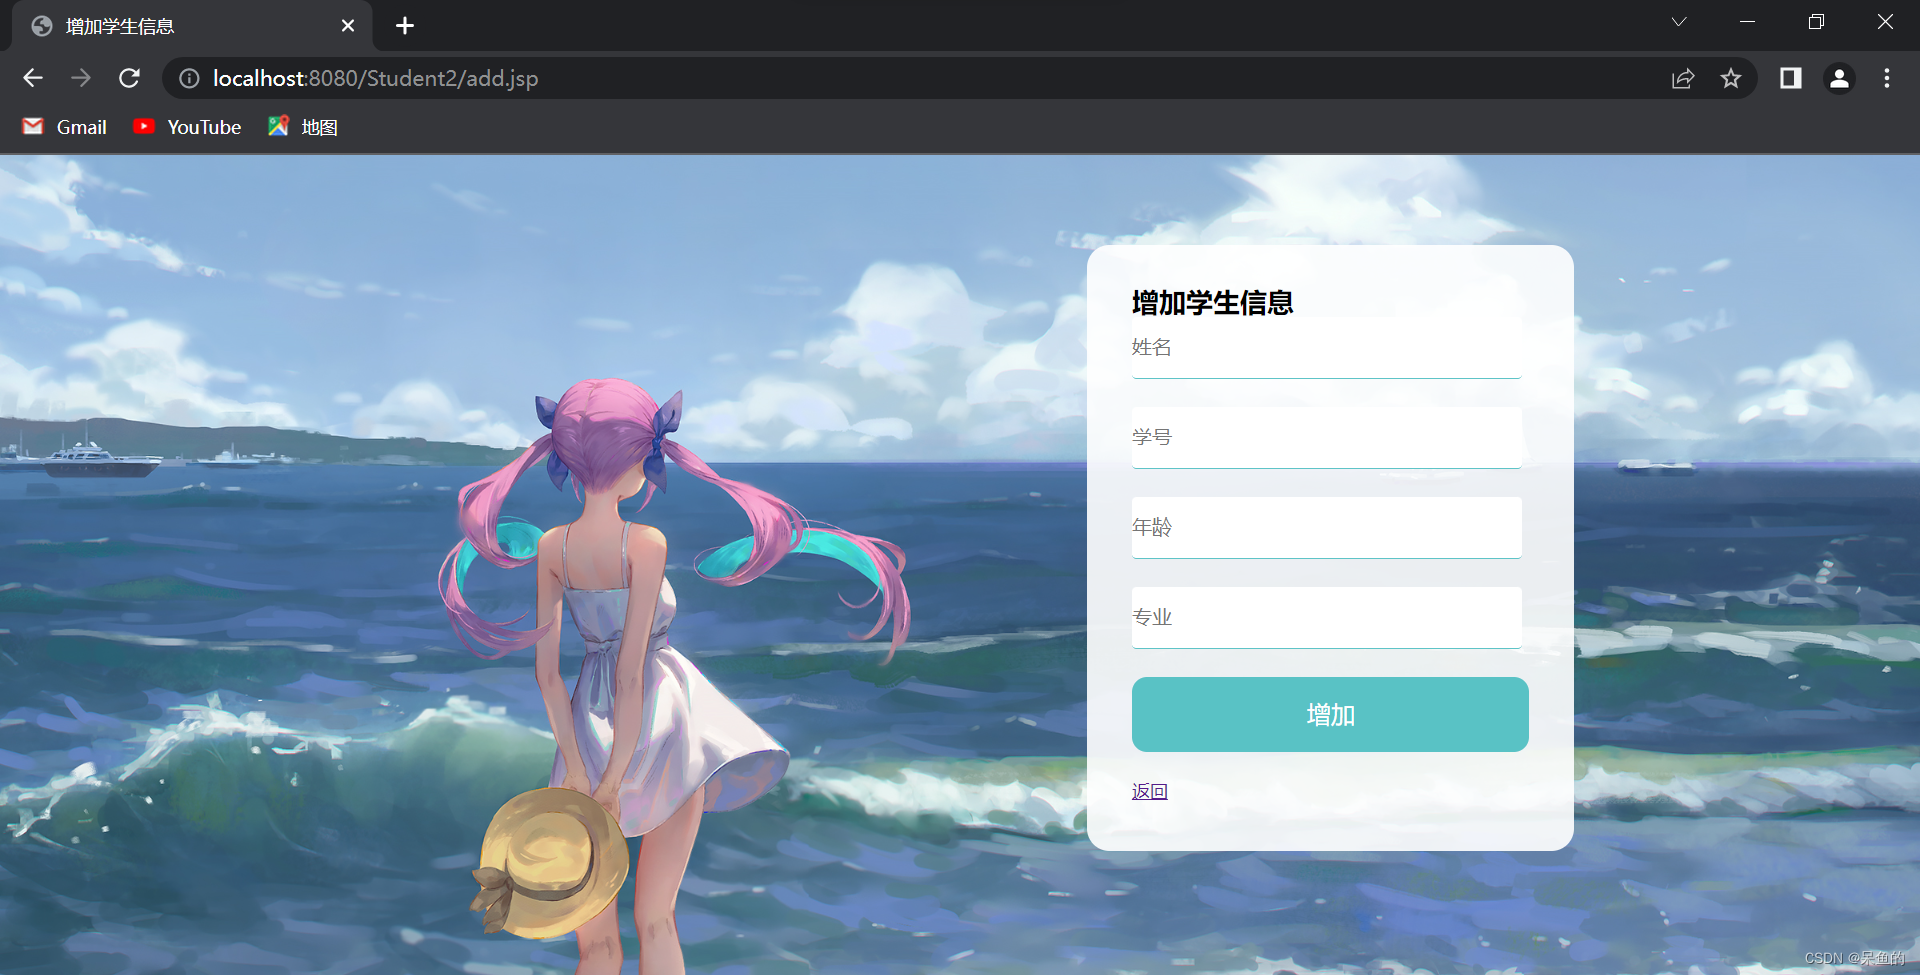This screenshot has height=975, width=1920.
Task: Open the tab search dropdown arrow
Action: [x=1679, y=22]
